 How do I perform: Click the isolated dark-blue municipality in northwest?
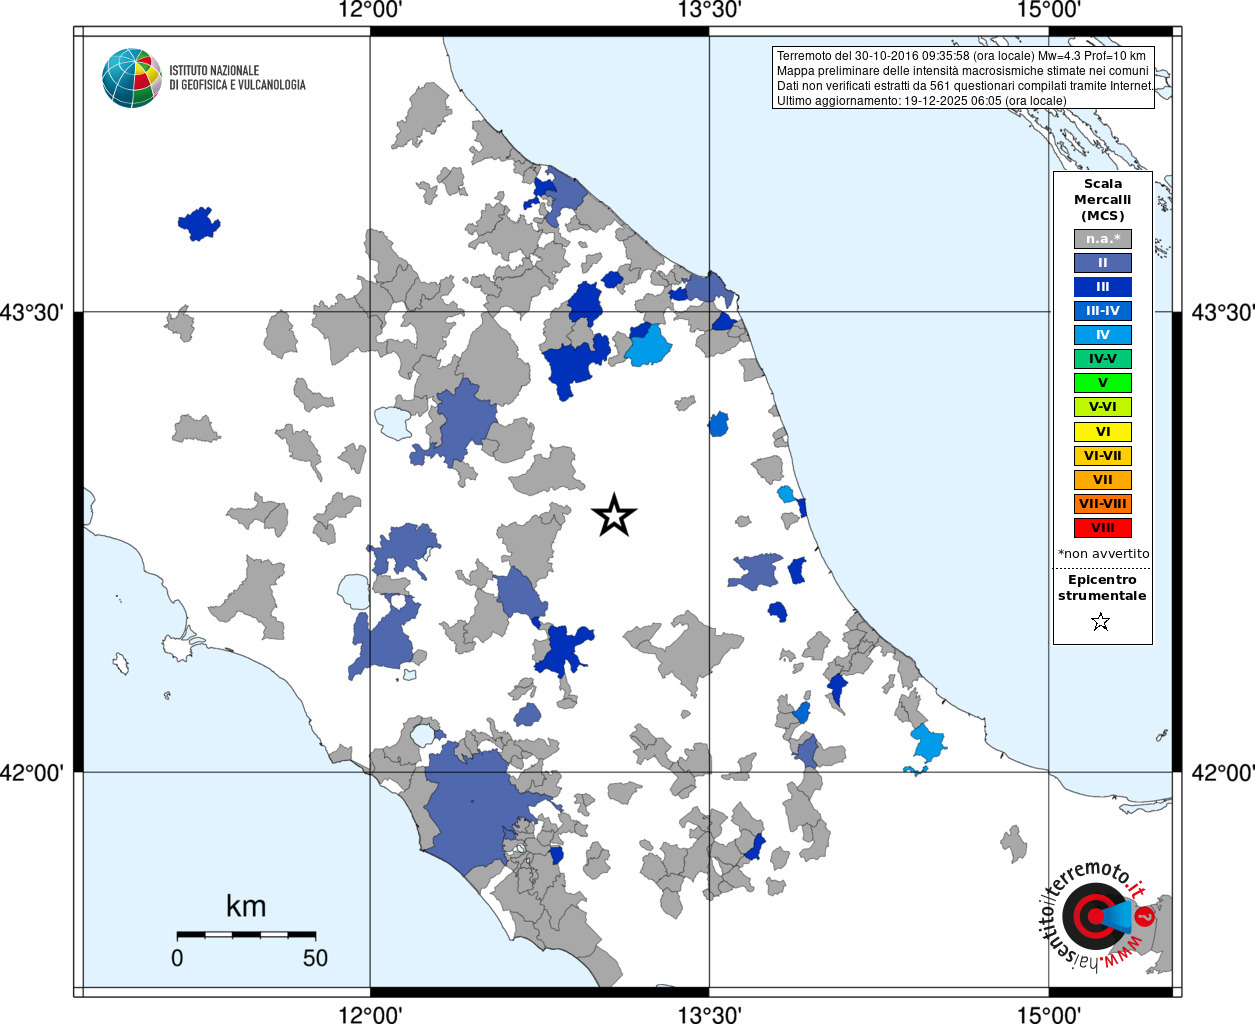[198, 224]
